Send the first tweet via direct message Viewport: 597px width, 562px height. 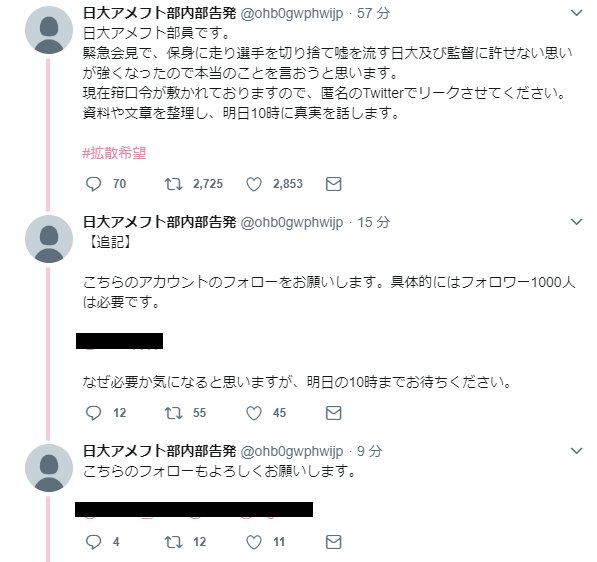click(334, 184)
